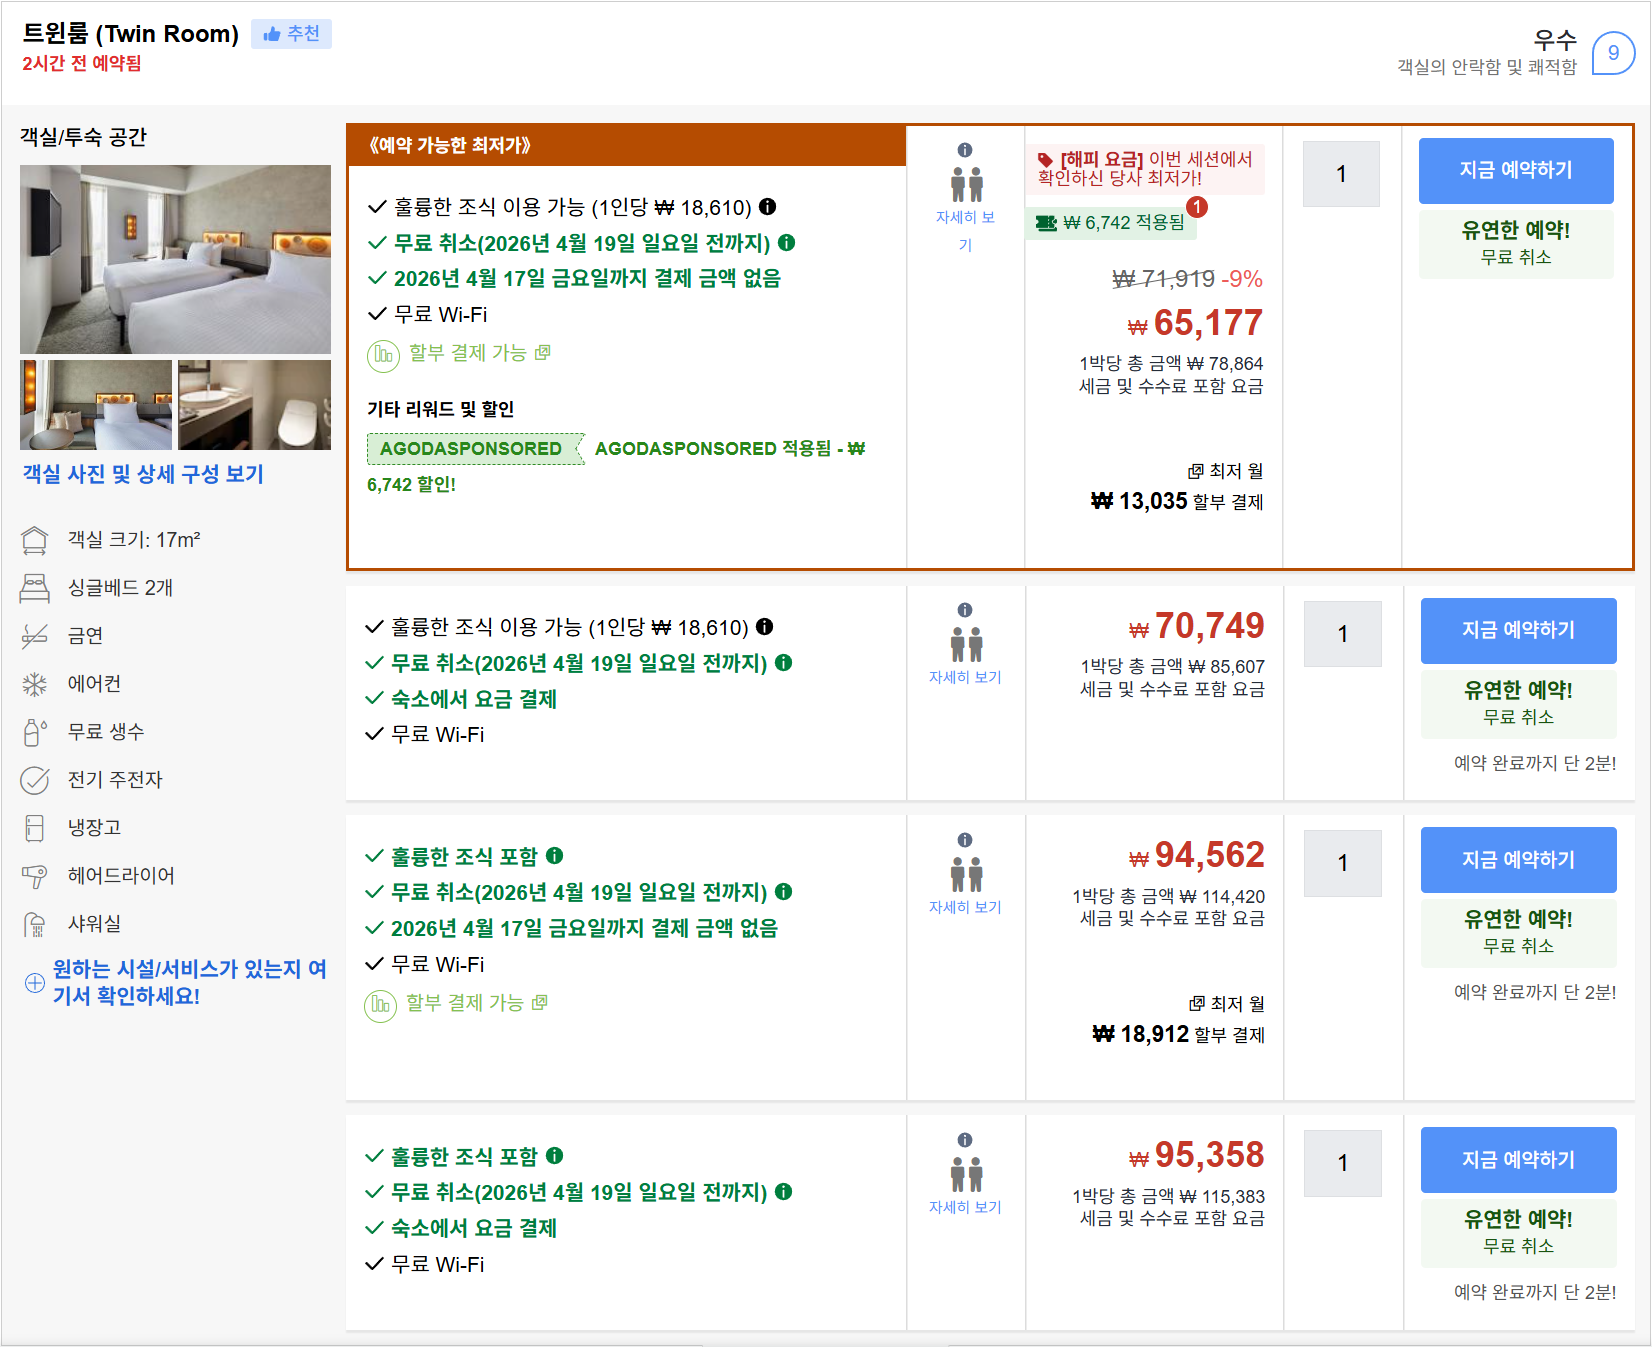This screenshot has height=1347, width=1652.
Task: Open the room quantity selector for ₩70,749 rate
Action: [1343, 633]
